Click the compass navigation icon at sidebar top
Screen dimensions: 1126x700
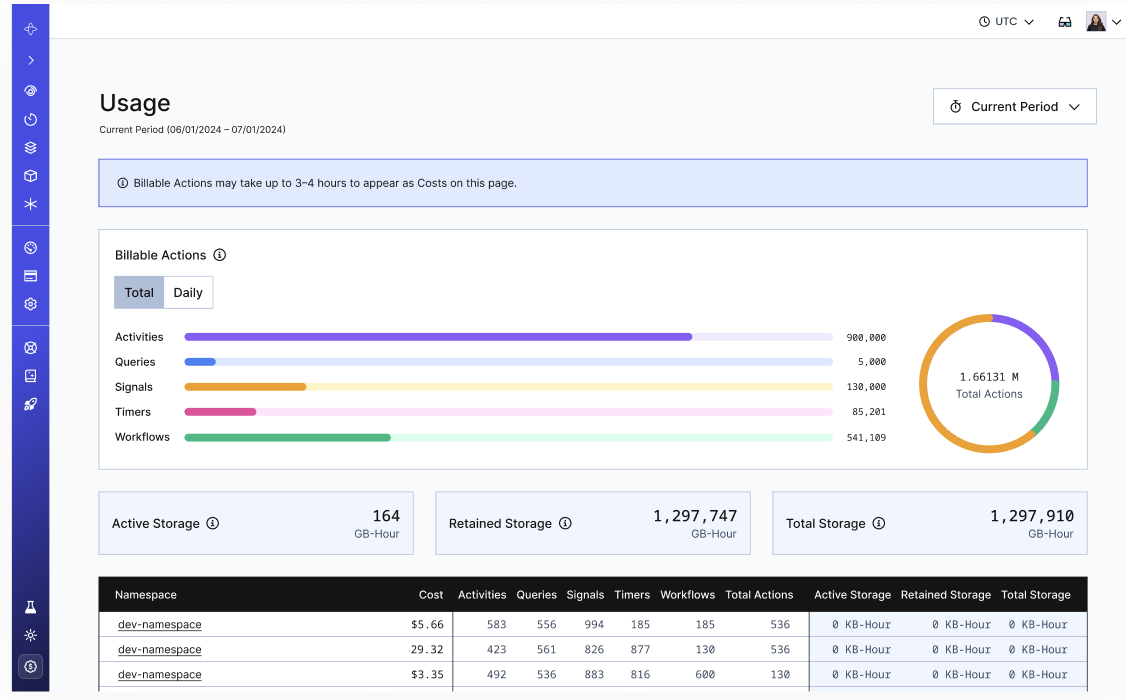point(30,30)
